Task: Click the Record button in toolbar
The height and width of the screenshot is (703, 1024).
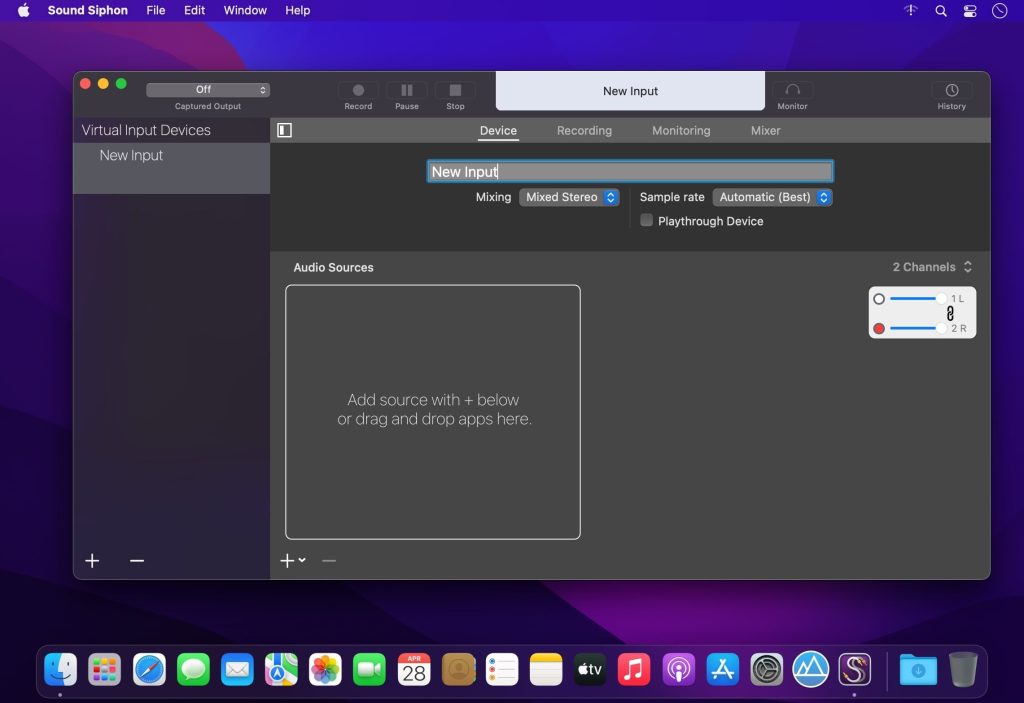Action: 358,91
